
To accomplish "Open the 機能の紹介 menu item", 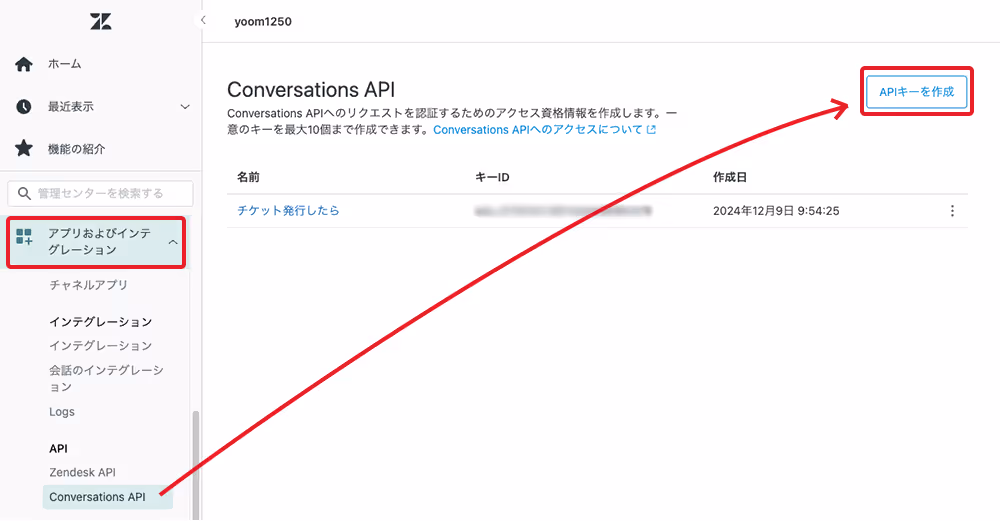I will pos(77,149).
